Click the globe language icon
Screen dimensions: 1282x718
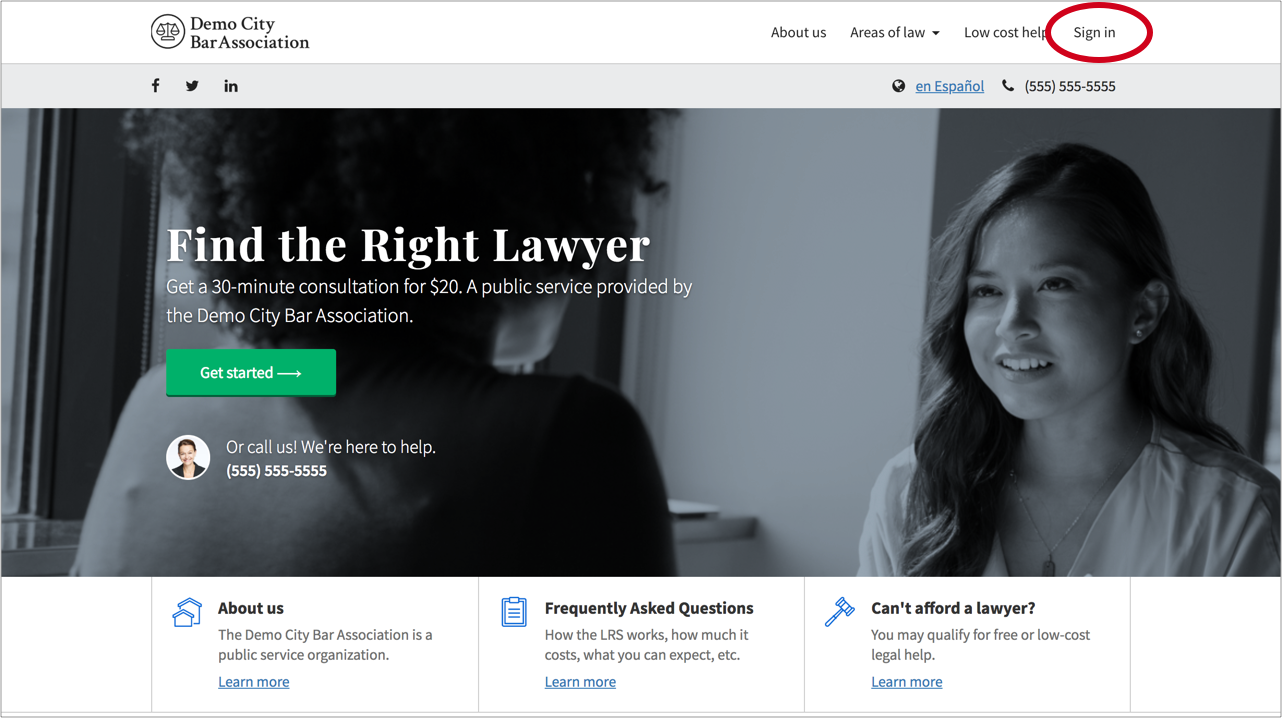pyautogui.click(x=899, y=86)
